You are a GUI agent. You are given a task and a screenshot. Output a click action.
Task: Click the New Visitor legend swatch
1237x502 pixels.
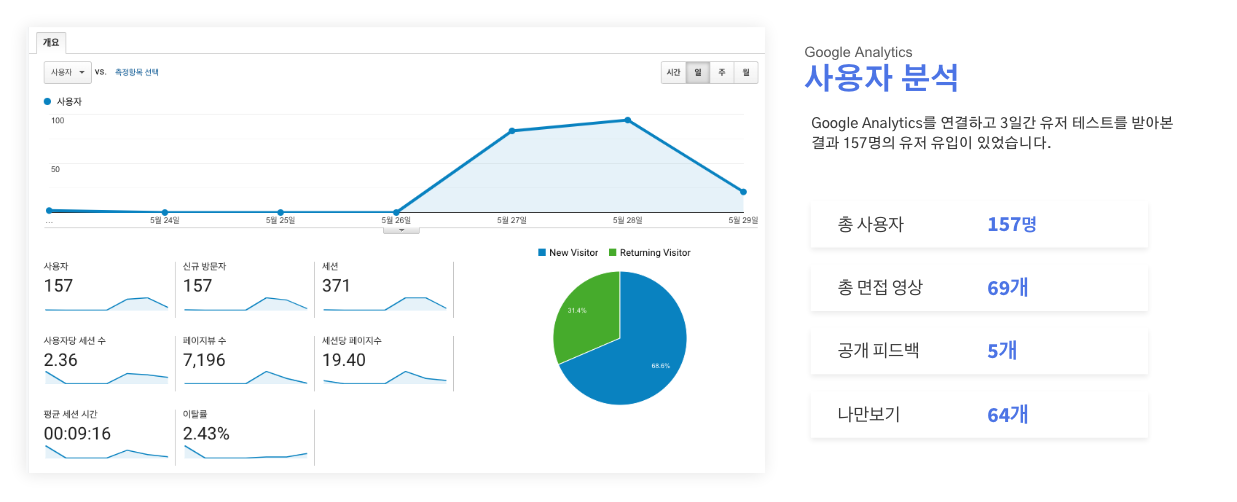point(542,253)
